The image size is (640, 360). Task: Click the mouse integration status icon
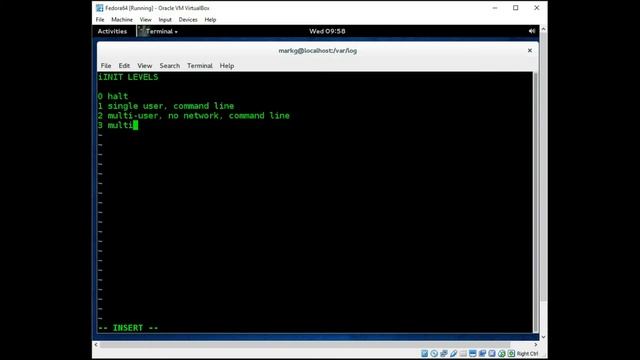502,353
